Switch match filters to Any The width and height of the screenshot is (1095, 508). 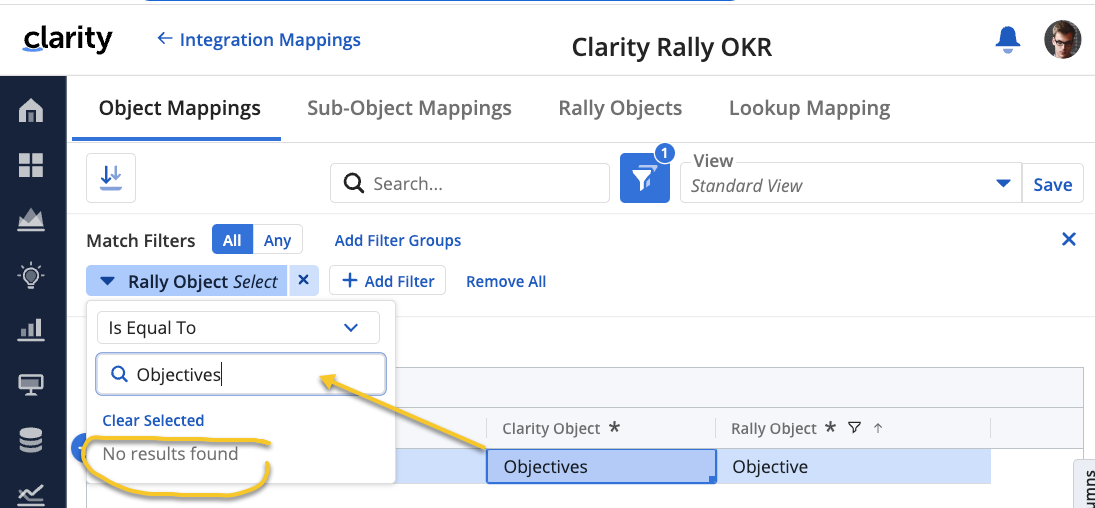277,240
